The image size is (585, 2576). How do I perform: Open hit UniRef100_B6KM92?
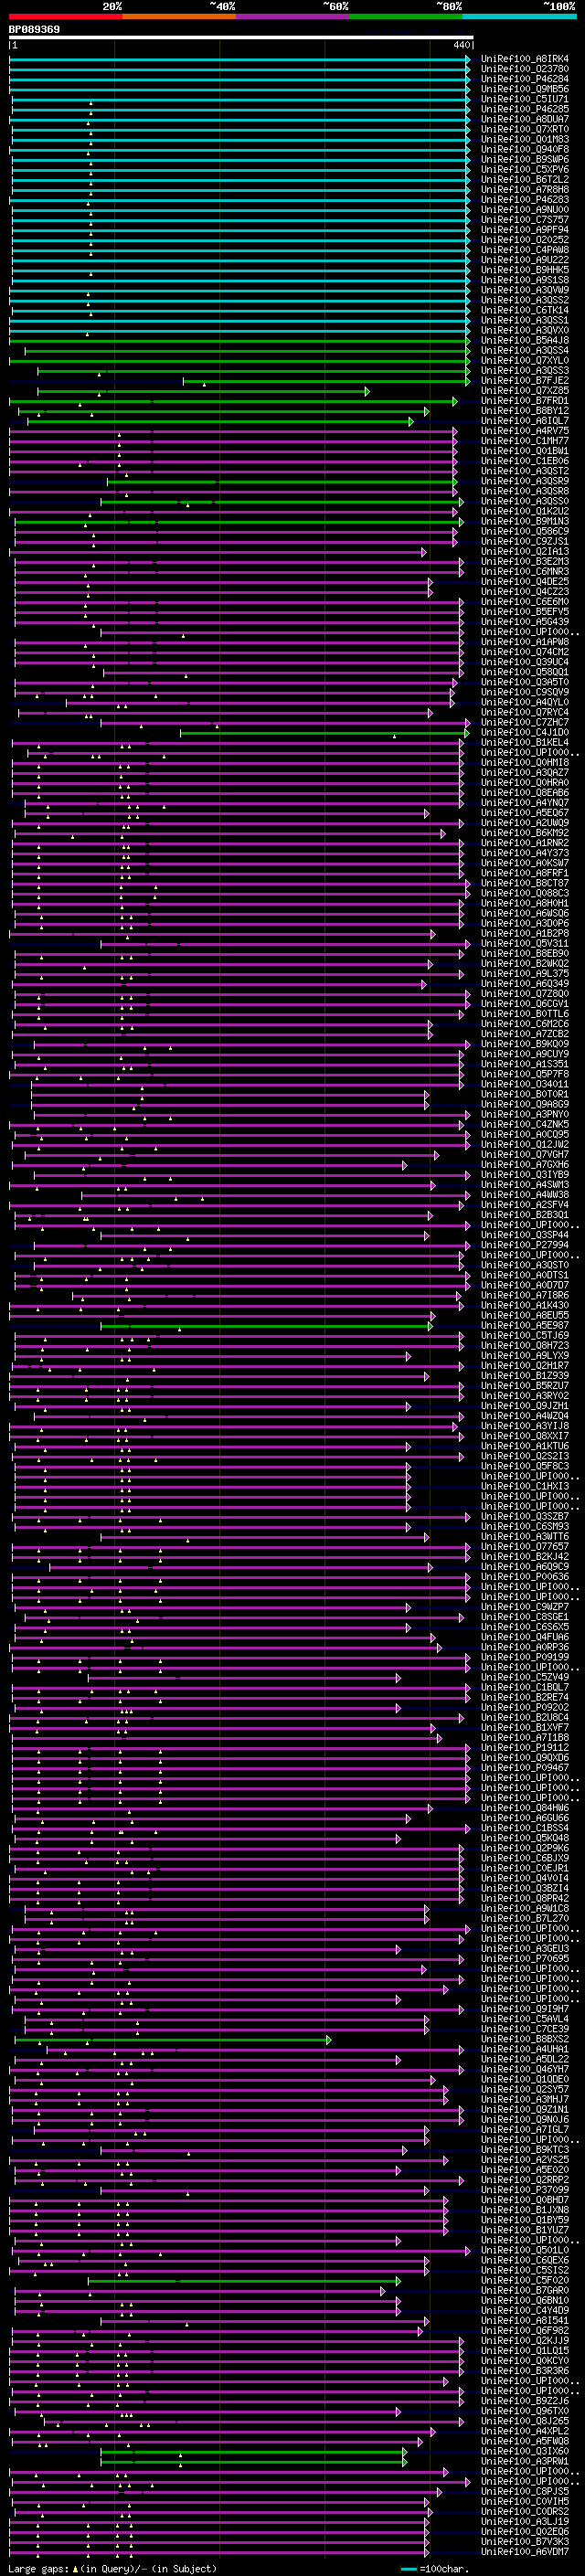pyautogui.click(x=524, y=833)
